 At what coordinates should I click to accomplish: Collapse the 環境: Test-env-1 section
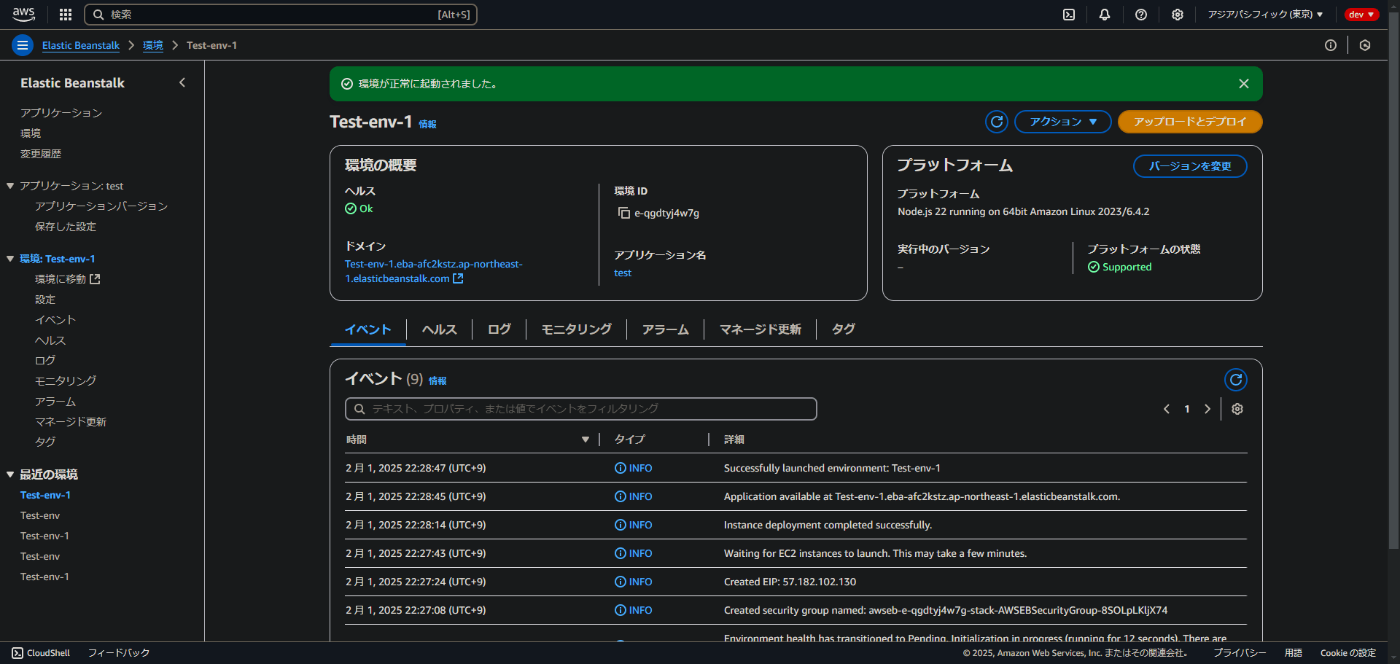coord(10,259)
